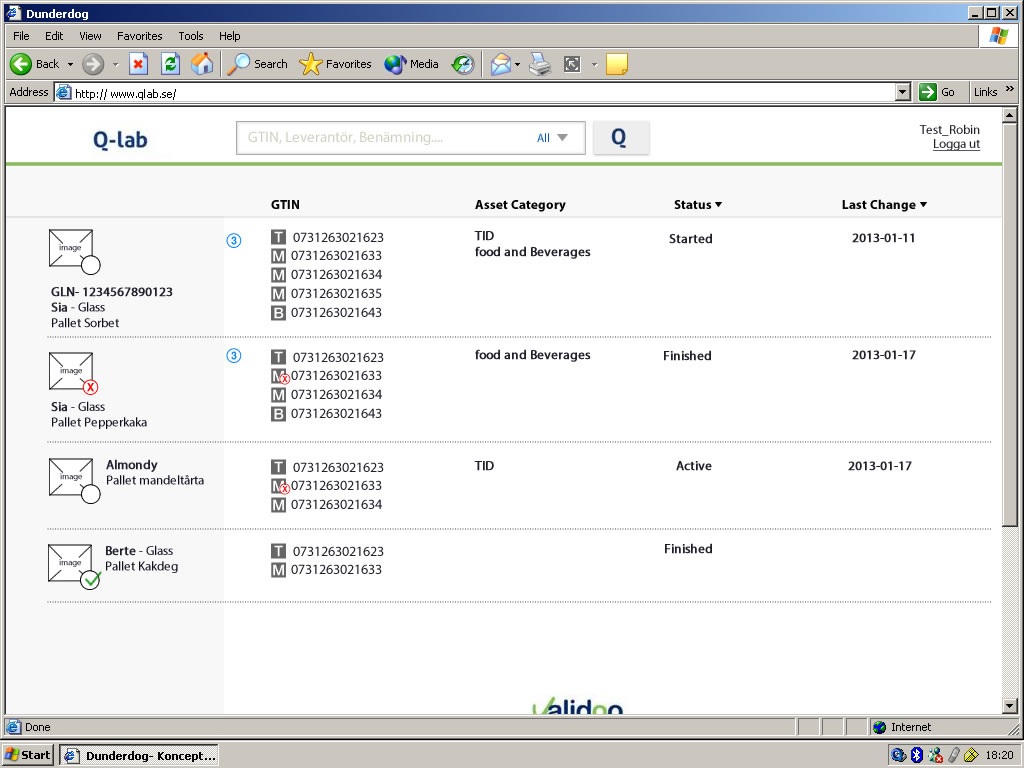The image size is (1024, 768).
Task: Click the Logga ut link
Action: [956, 144]
